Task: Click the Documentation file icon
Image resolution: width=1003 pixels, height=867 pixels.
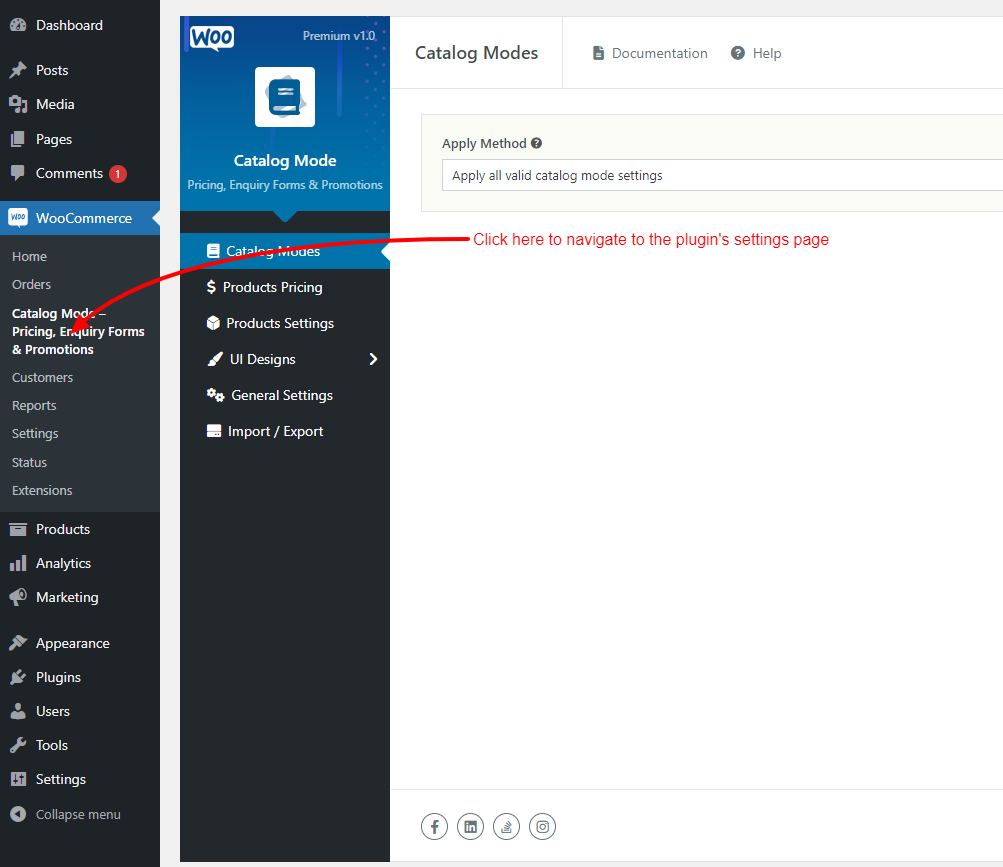Action: (x=598, y=53)
